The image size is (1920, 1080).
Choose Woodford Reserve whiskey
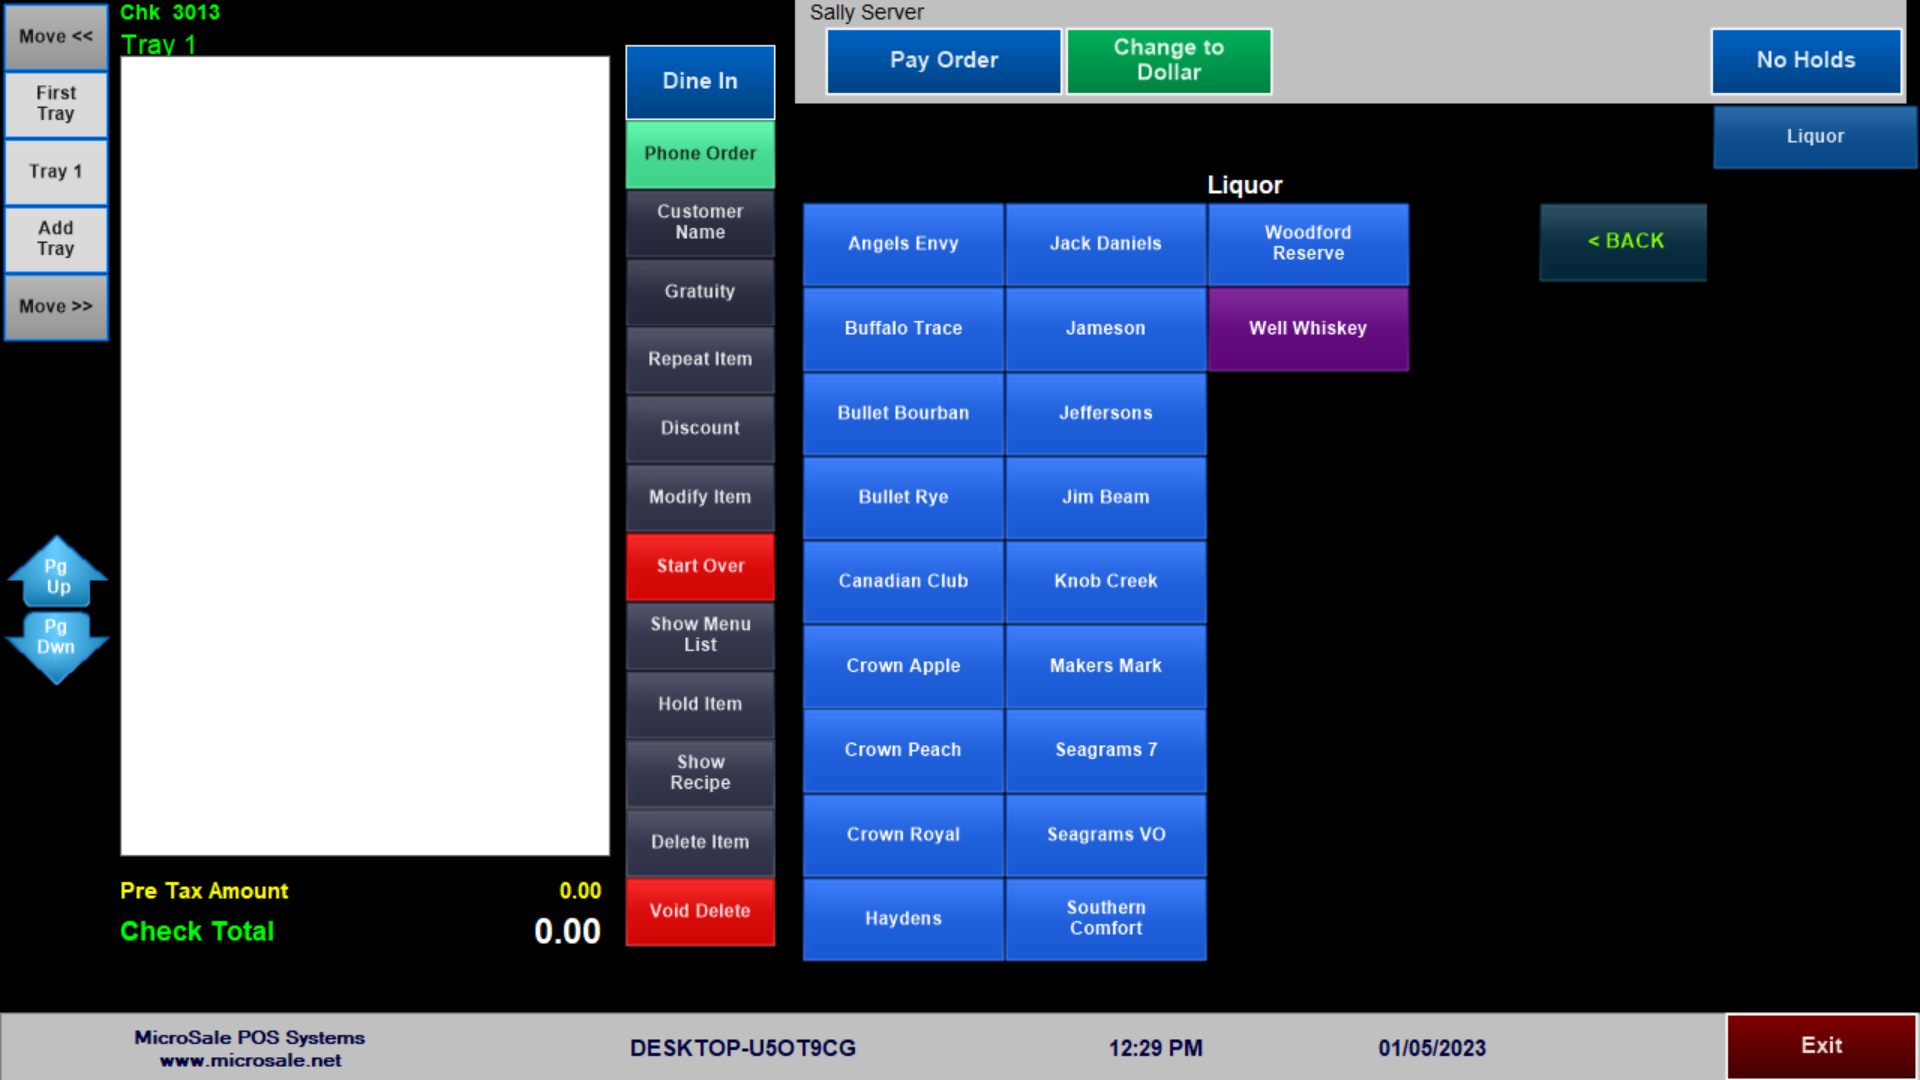1307,244
